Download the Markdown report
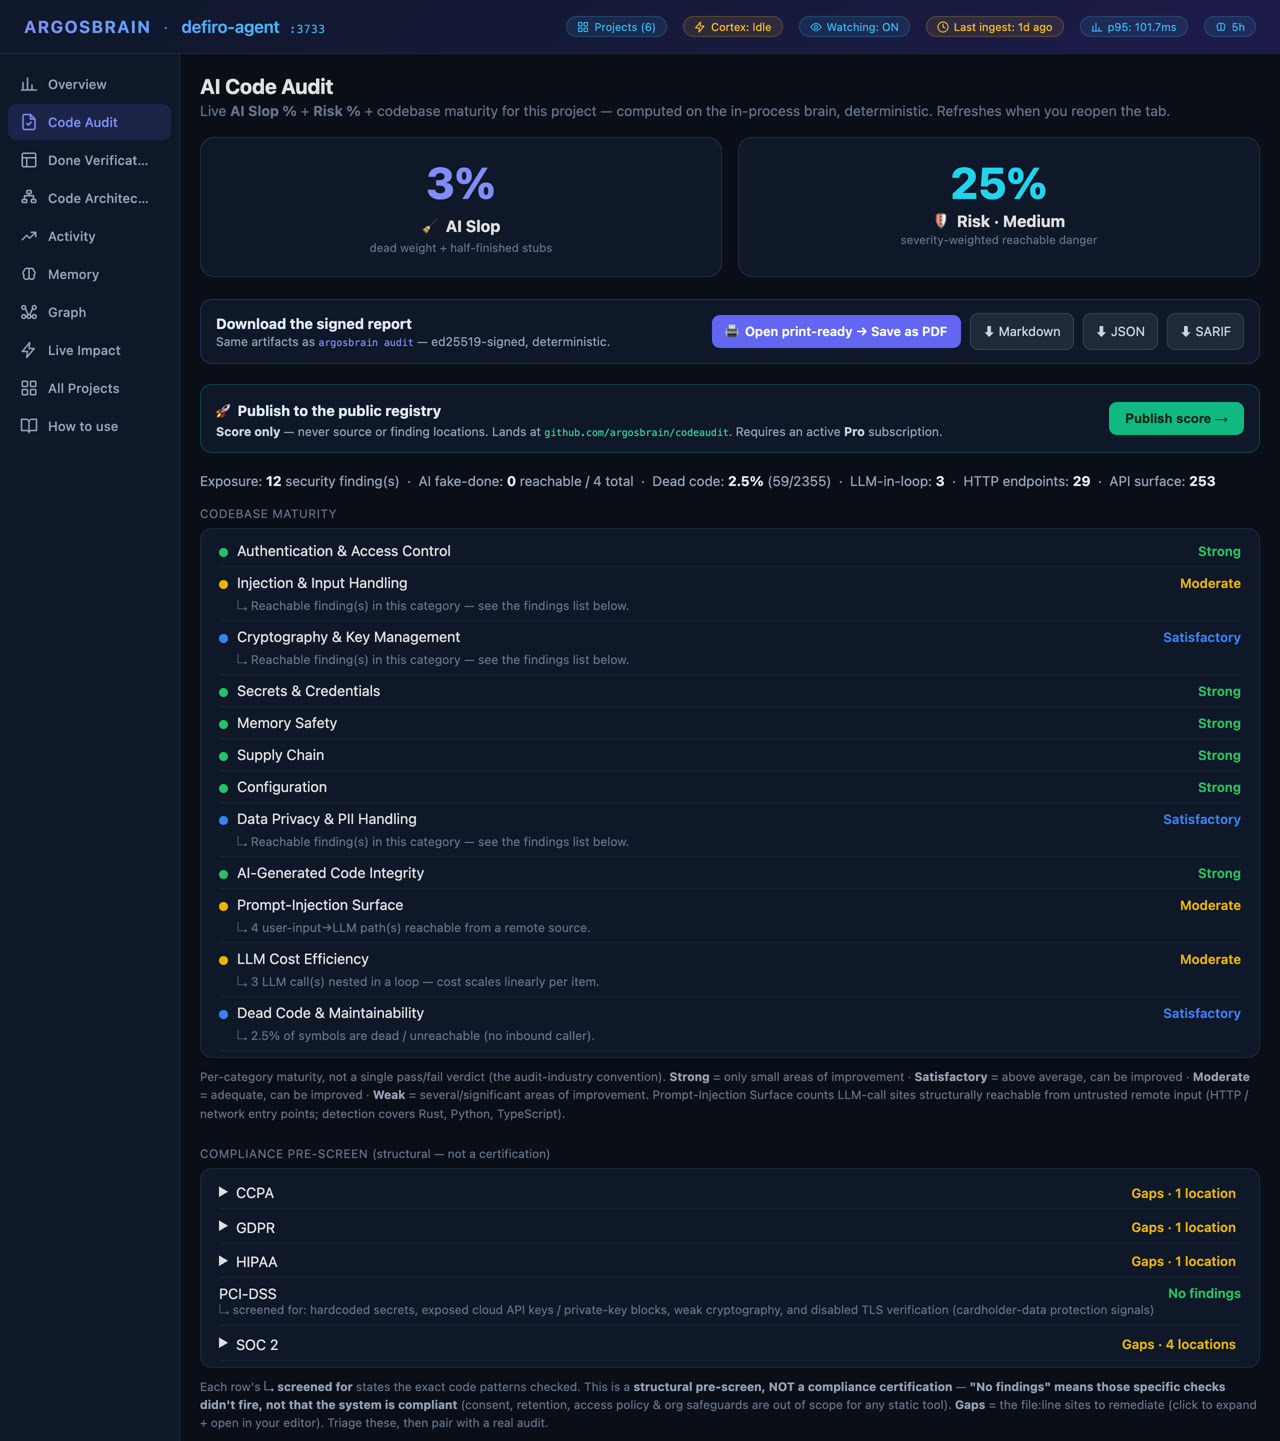This screenshot has height=1441, width=1280. click(1022, 331)
